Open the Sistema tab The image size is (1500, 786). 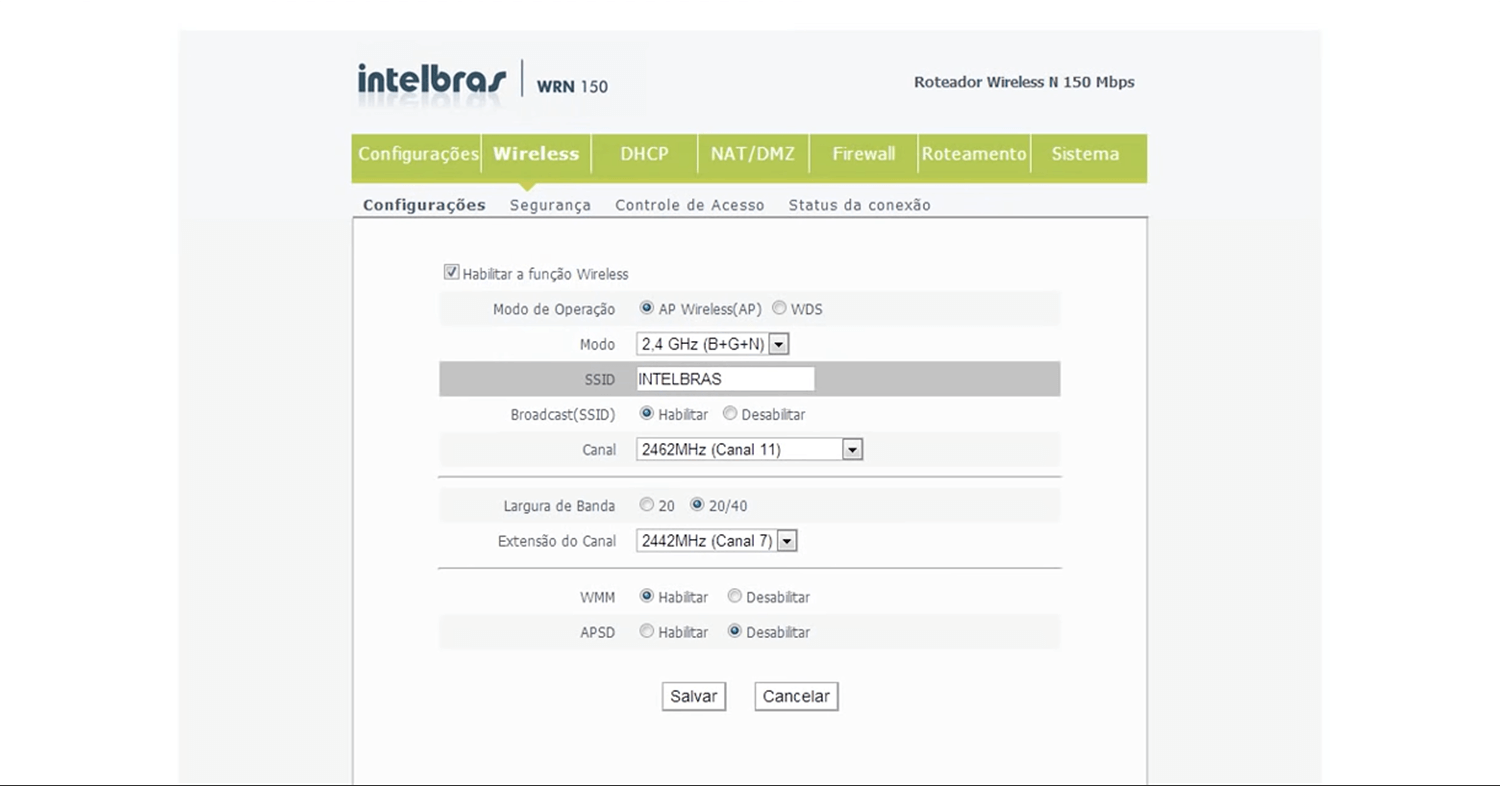1085,154
